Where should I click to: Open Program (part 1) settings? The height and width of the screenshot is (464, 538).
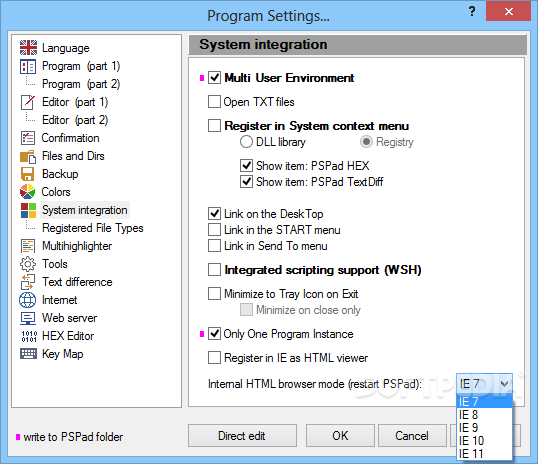point(81,66)
